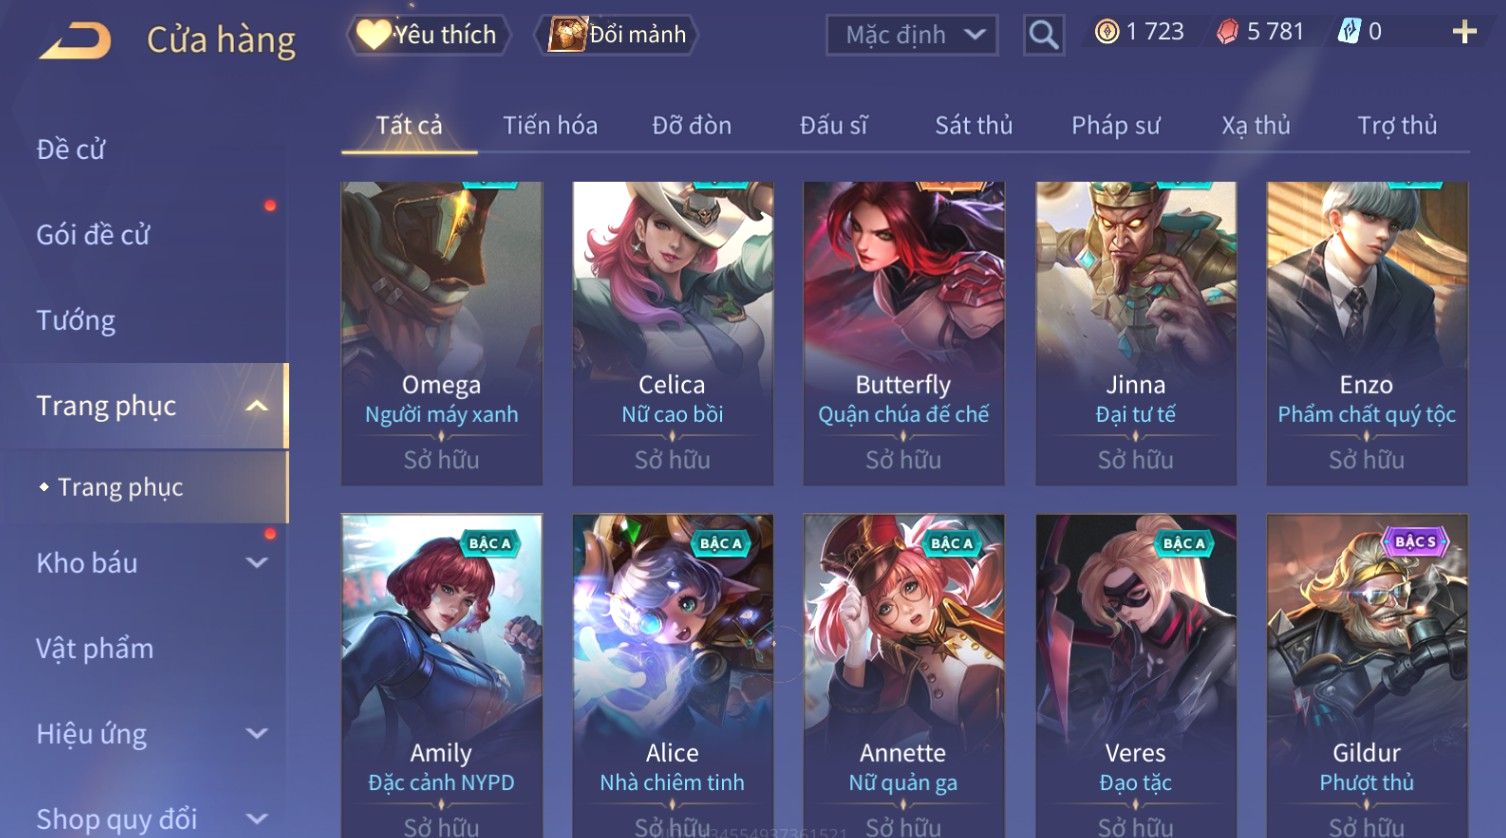Open Gildur Phượt thủ skin card
Viewport: 1506px width, 838px height.
tap(1367, 676)
